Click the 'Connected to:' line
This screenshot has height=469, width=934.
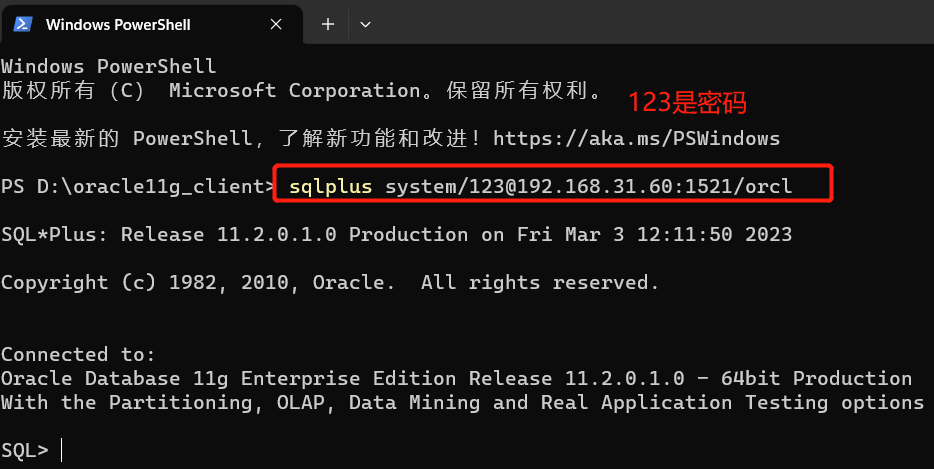click(x=78, y=355)
